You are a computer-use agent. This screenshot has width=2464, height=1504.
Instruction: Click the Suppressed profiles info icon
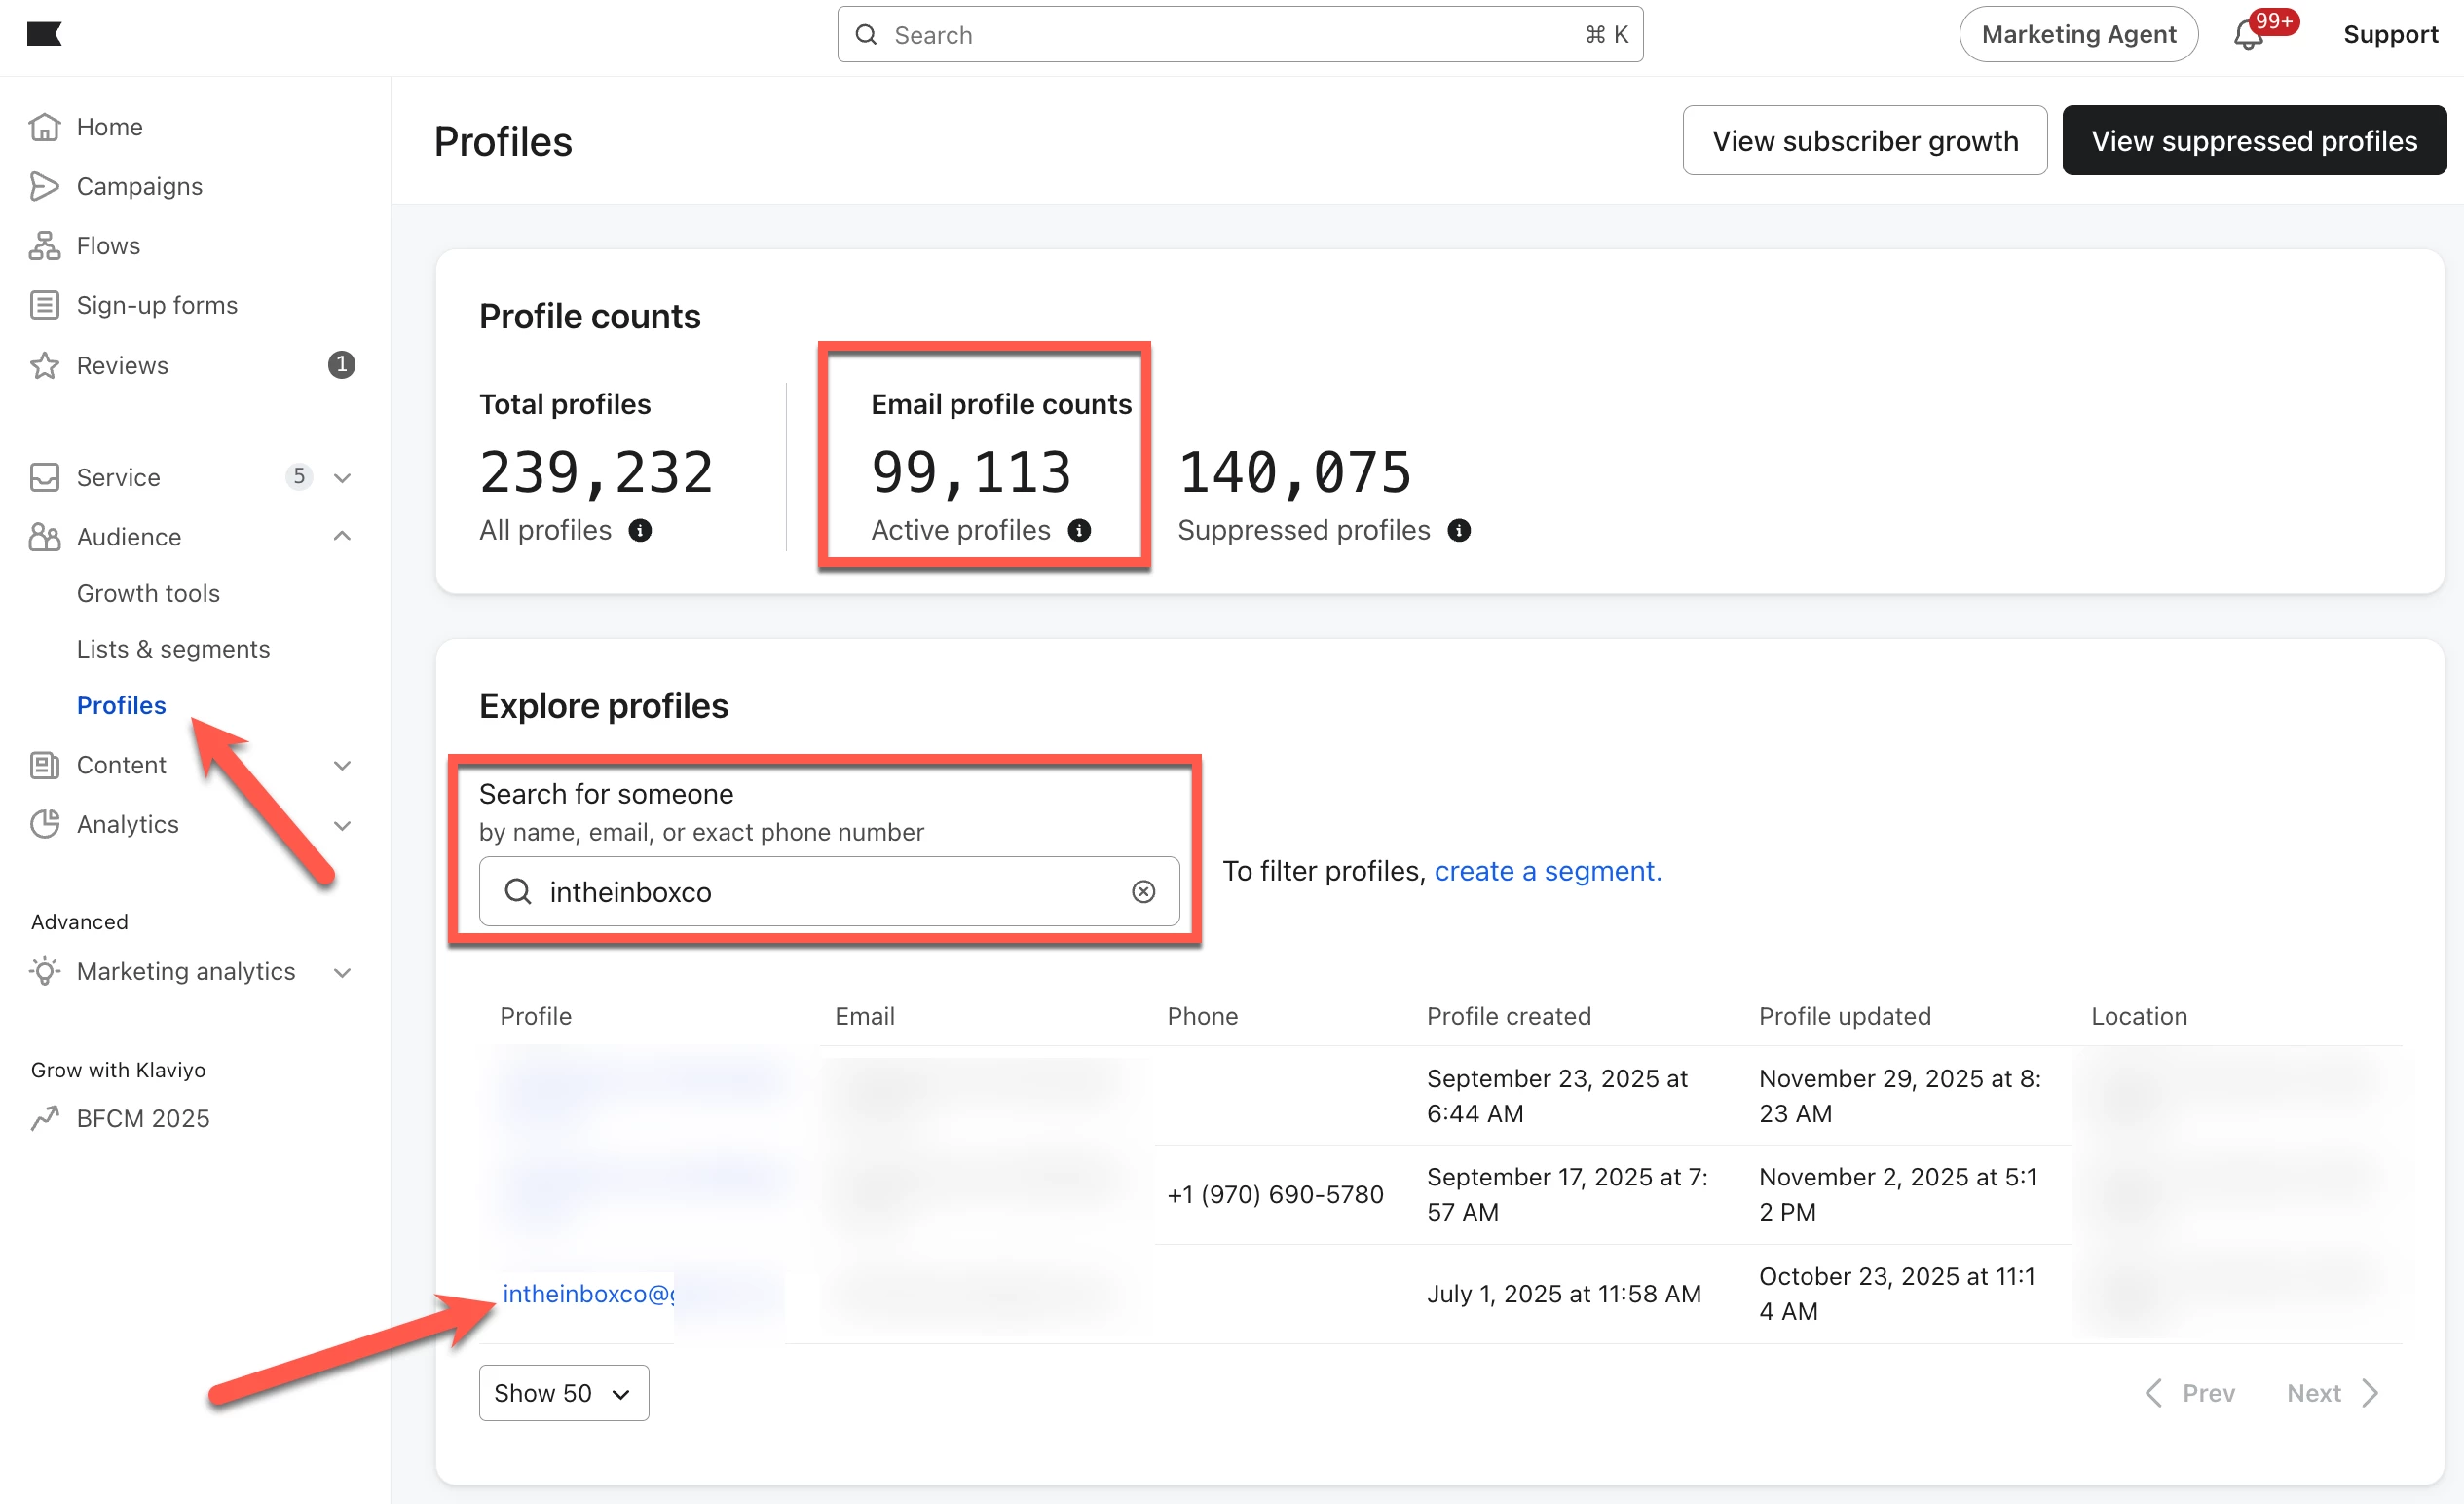point(1459,530)
